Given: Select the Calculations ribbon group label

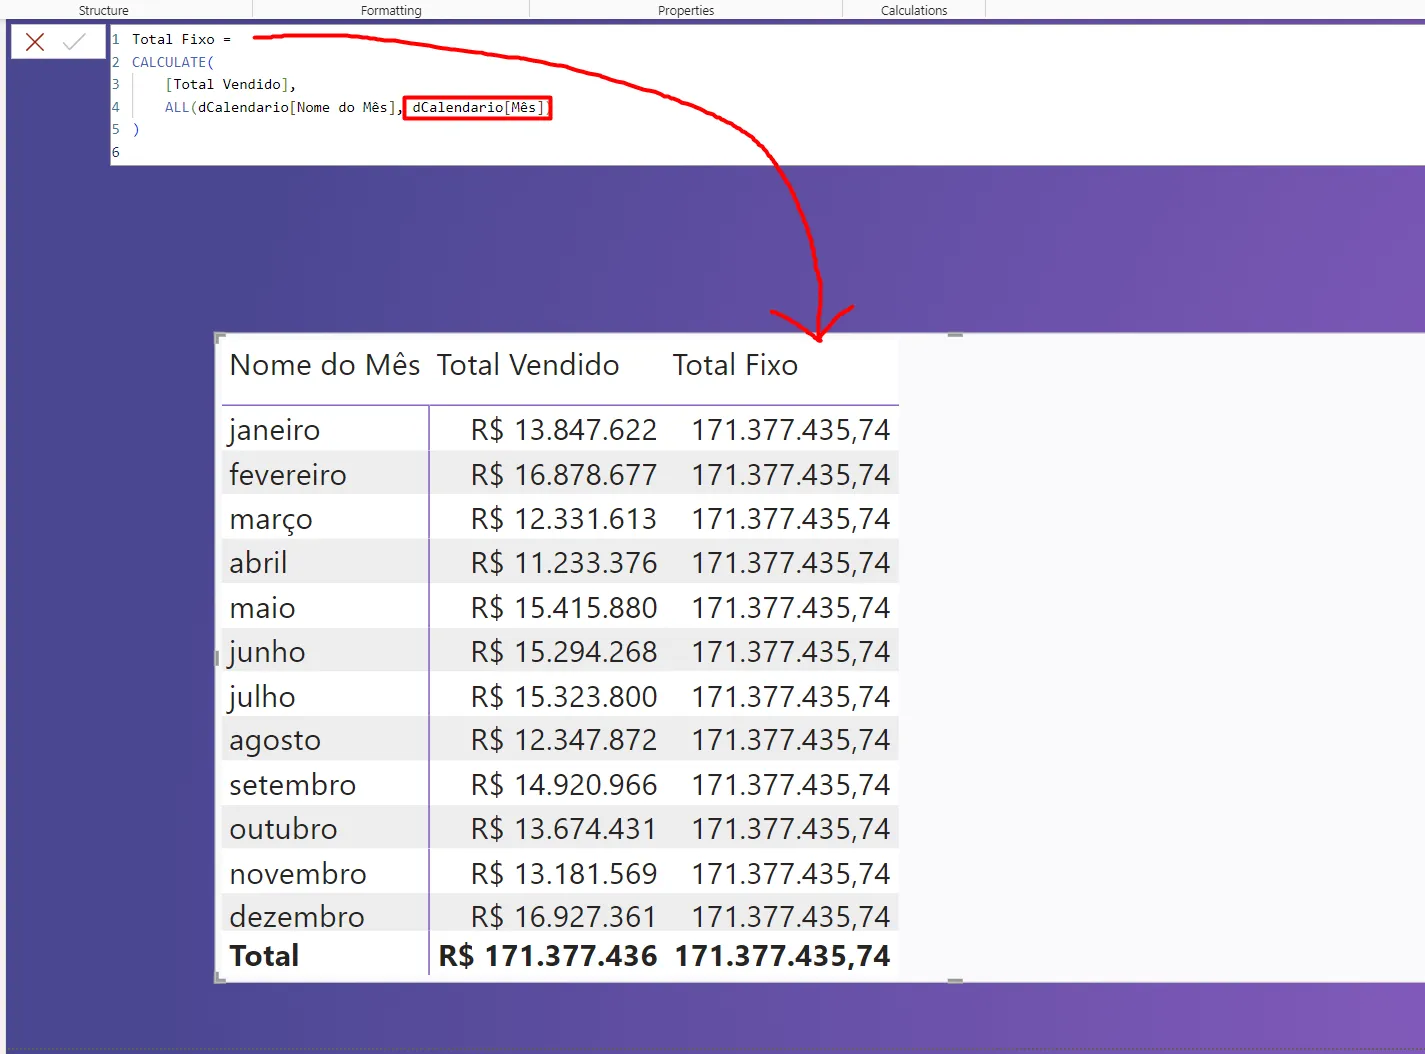Looking at the screenshot, I should 914,11.
